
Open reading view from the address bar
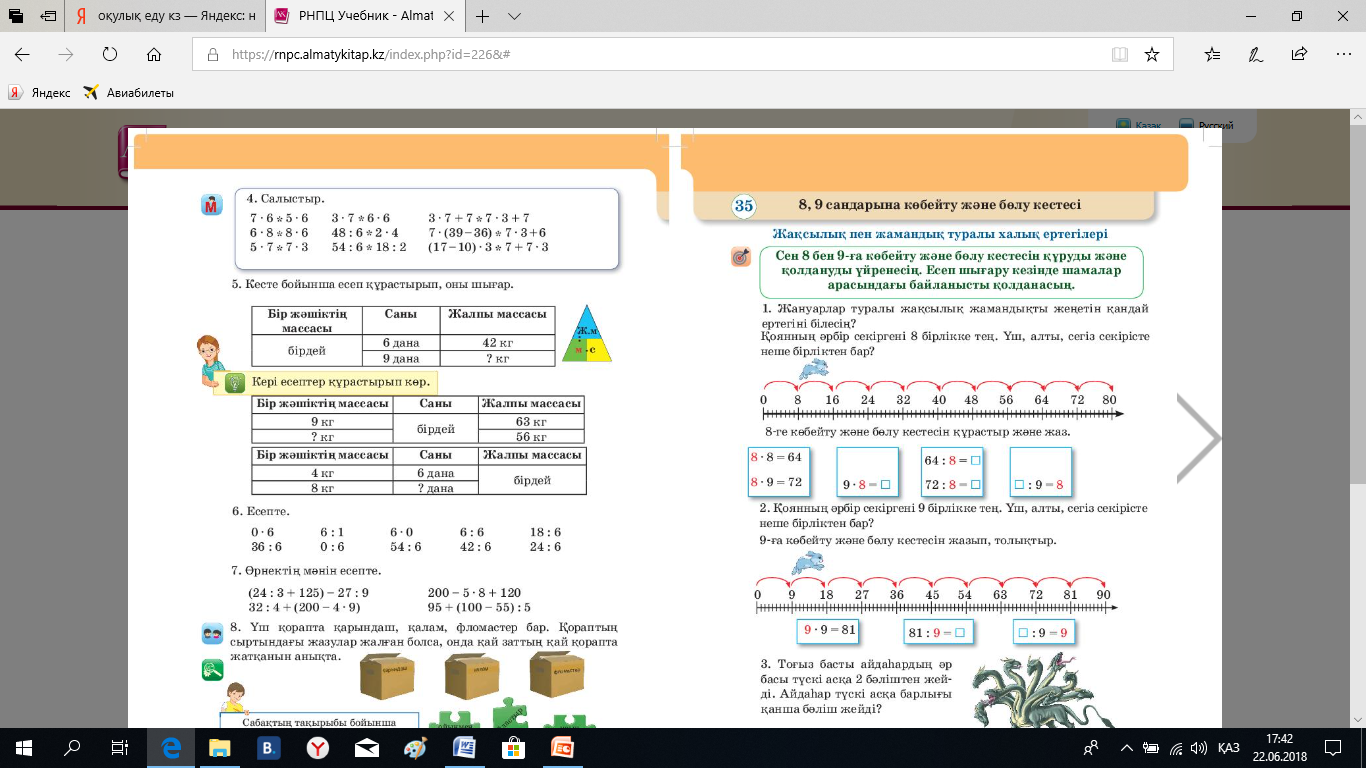[x=1118, y=55]
